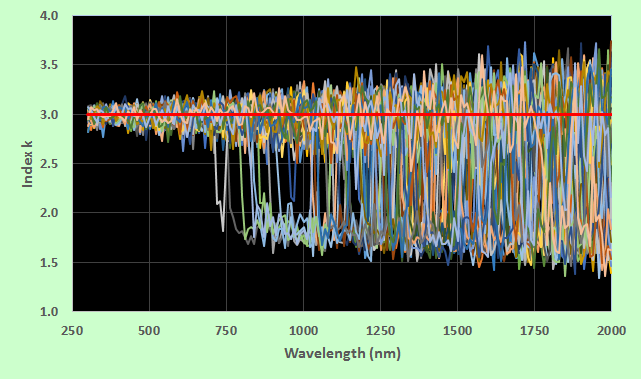Viewport: 641px width, 379px height.
Task: Select the 4.0 y-axis label
Action: point(49,16)
